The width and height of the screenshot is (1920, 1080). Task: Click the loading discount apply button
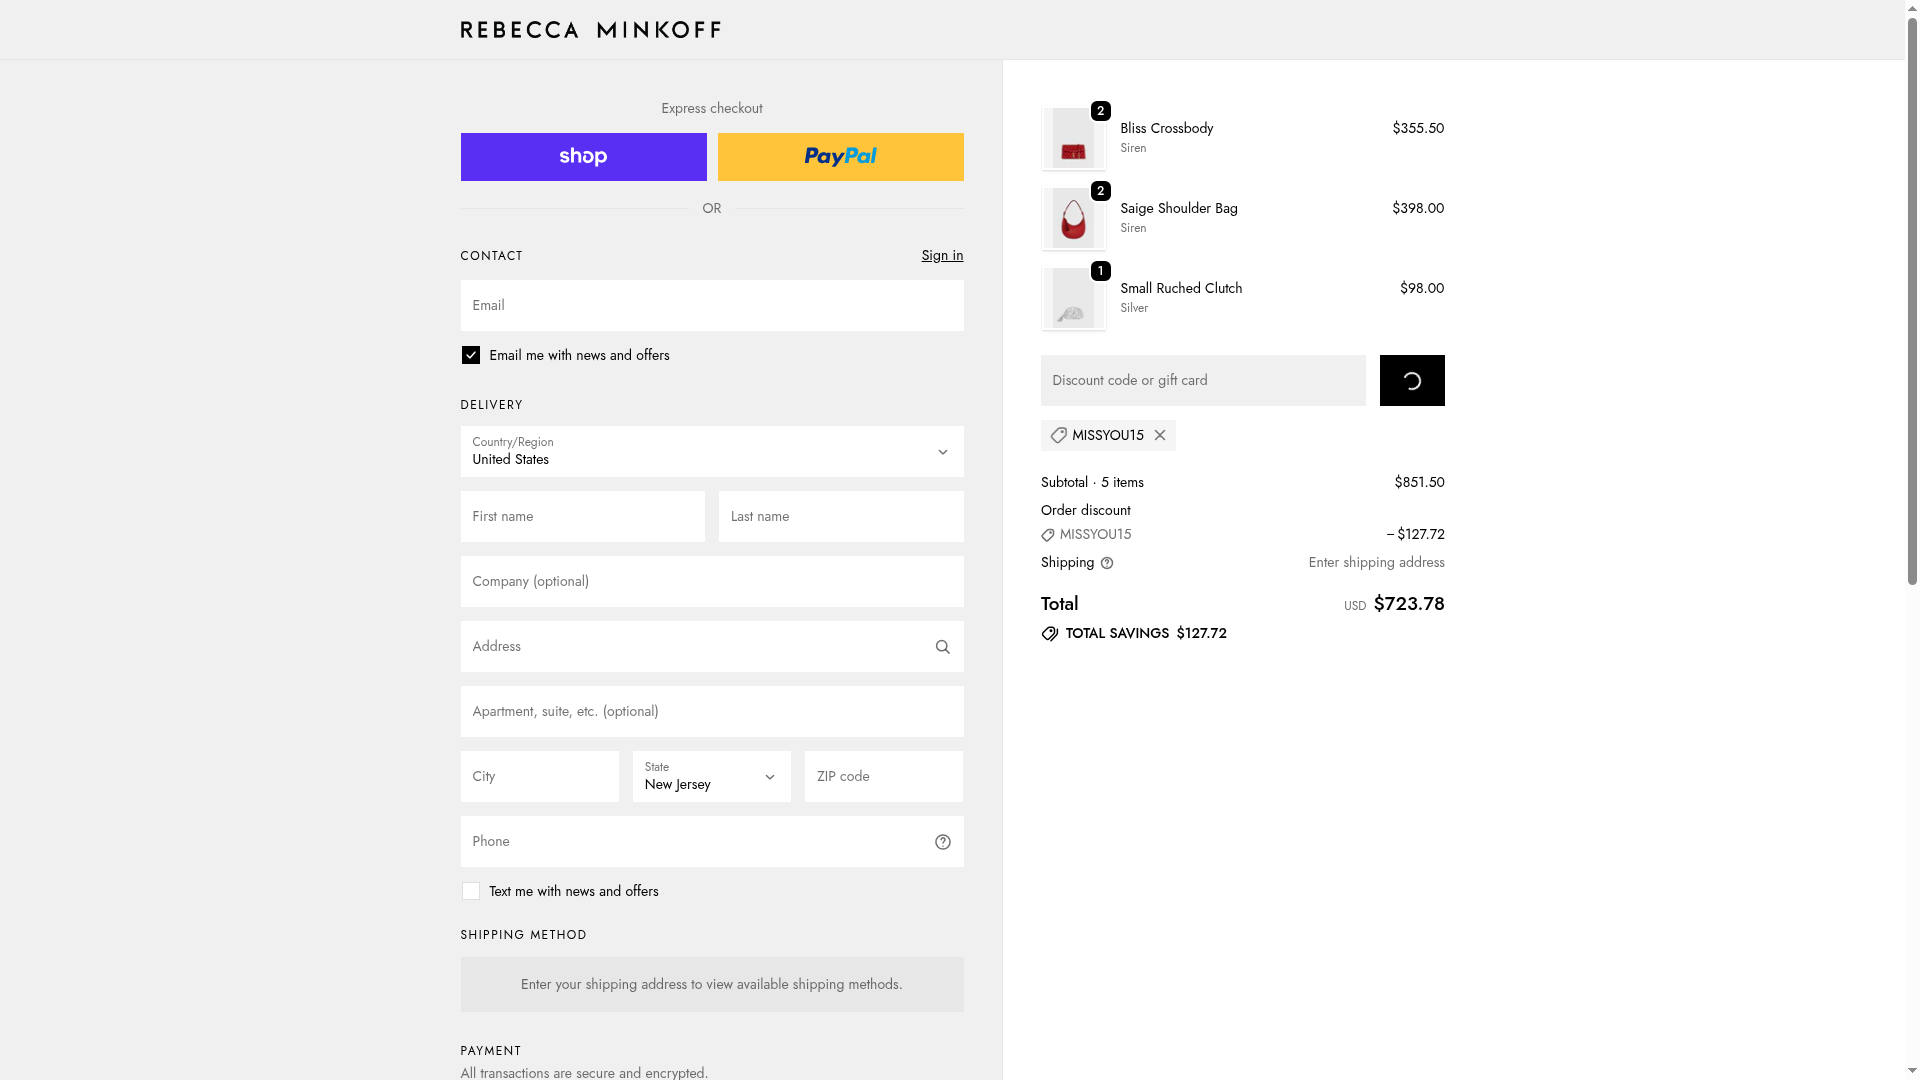pos(1411,381)
